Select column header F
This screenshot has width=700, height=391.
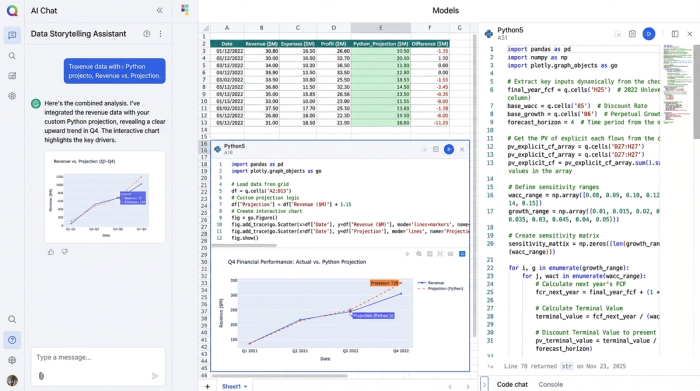430,28
